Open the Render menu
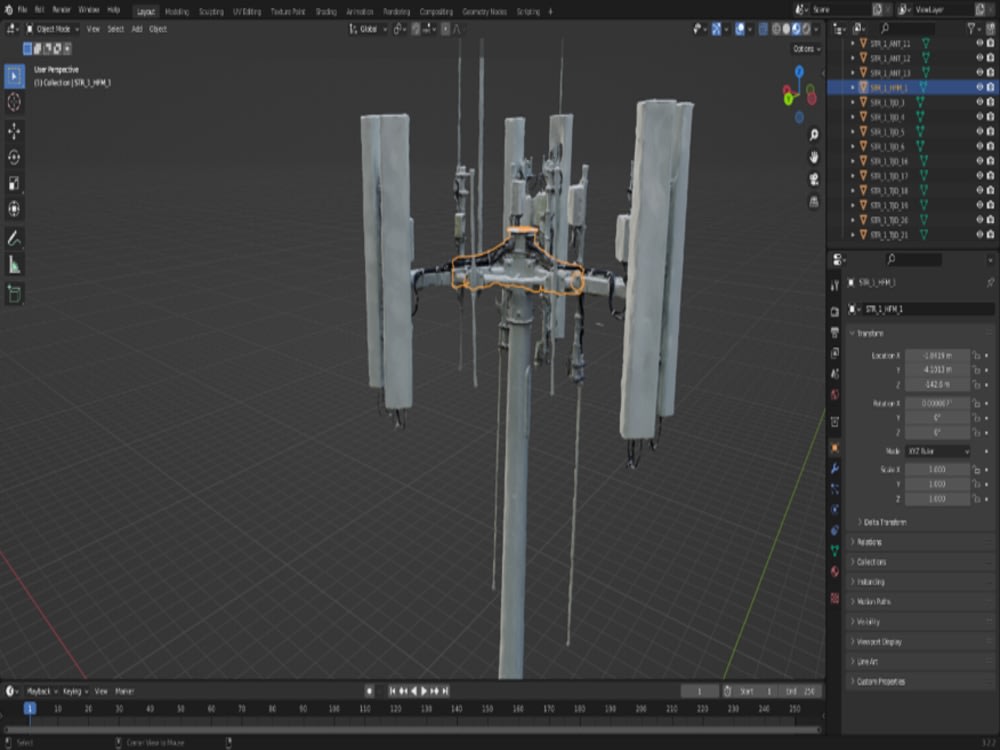 point(61,10)
